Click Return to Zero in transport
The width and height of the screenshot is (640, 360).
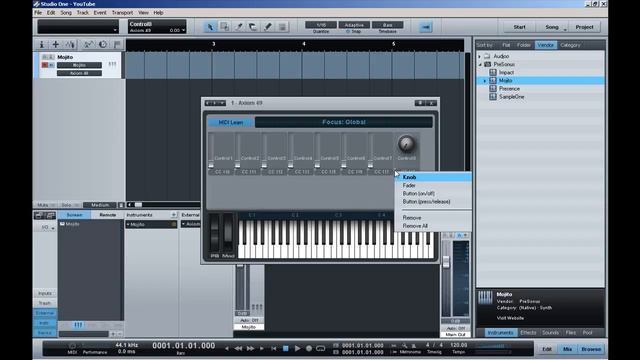(x=273, y=348)
